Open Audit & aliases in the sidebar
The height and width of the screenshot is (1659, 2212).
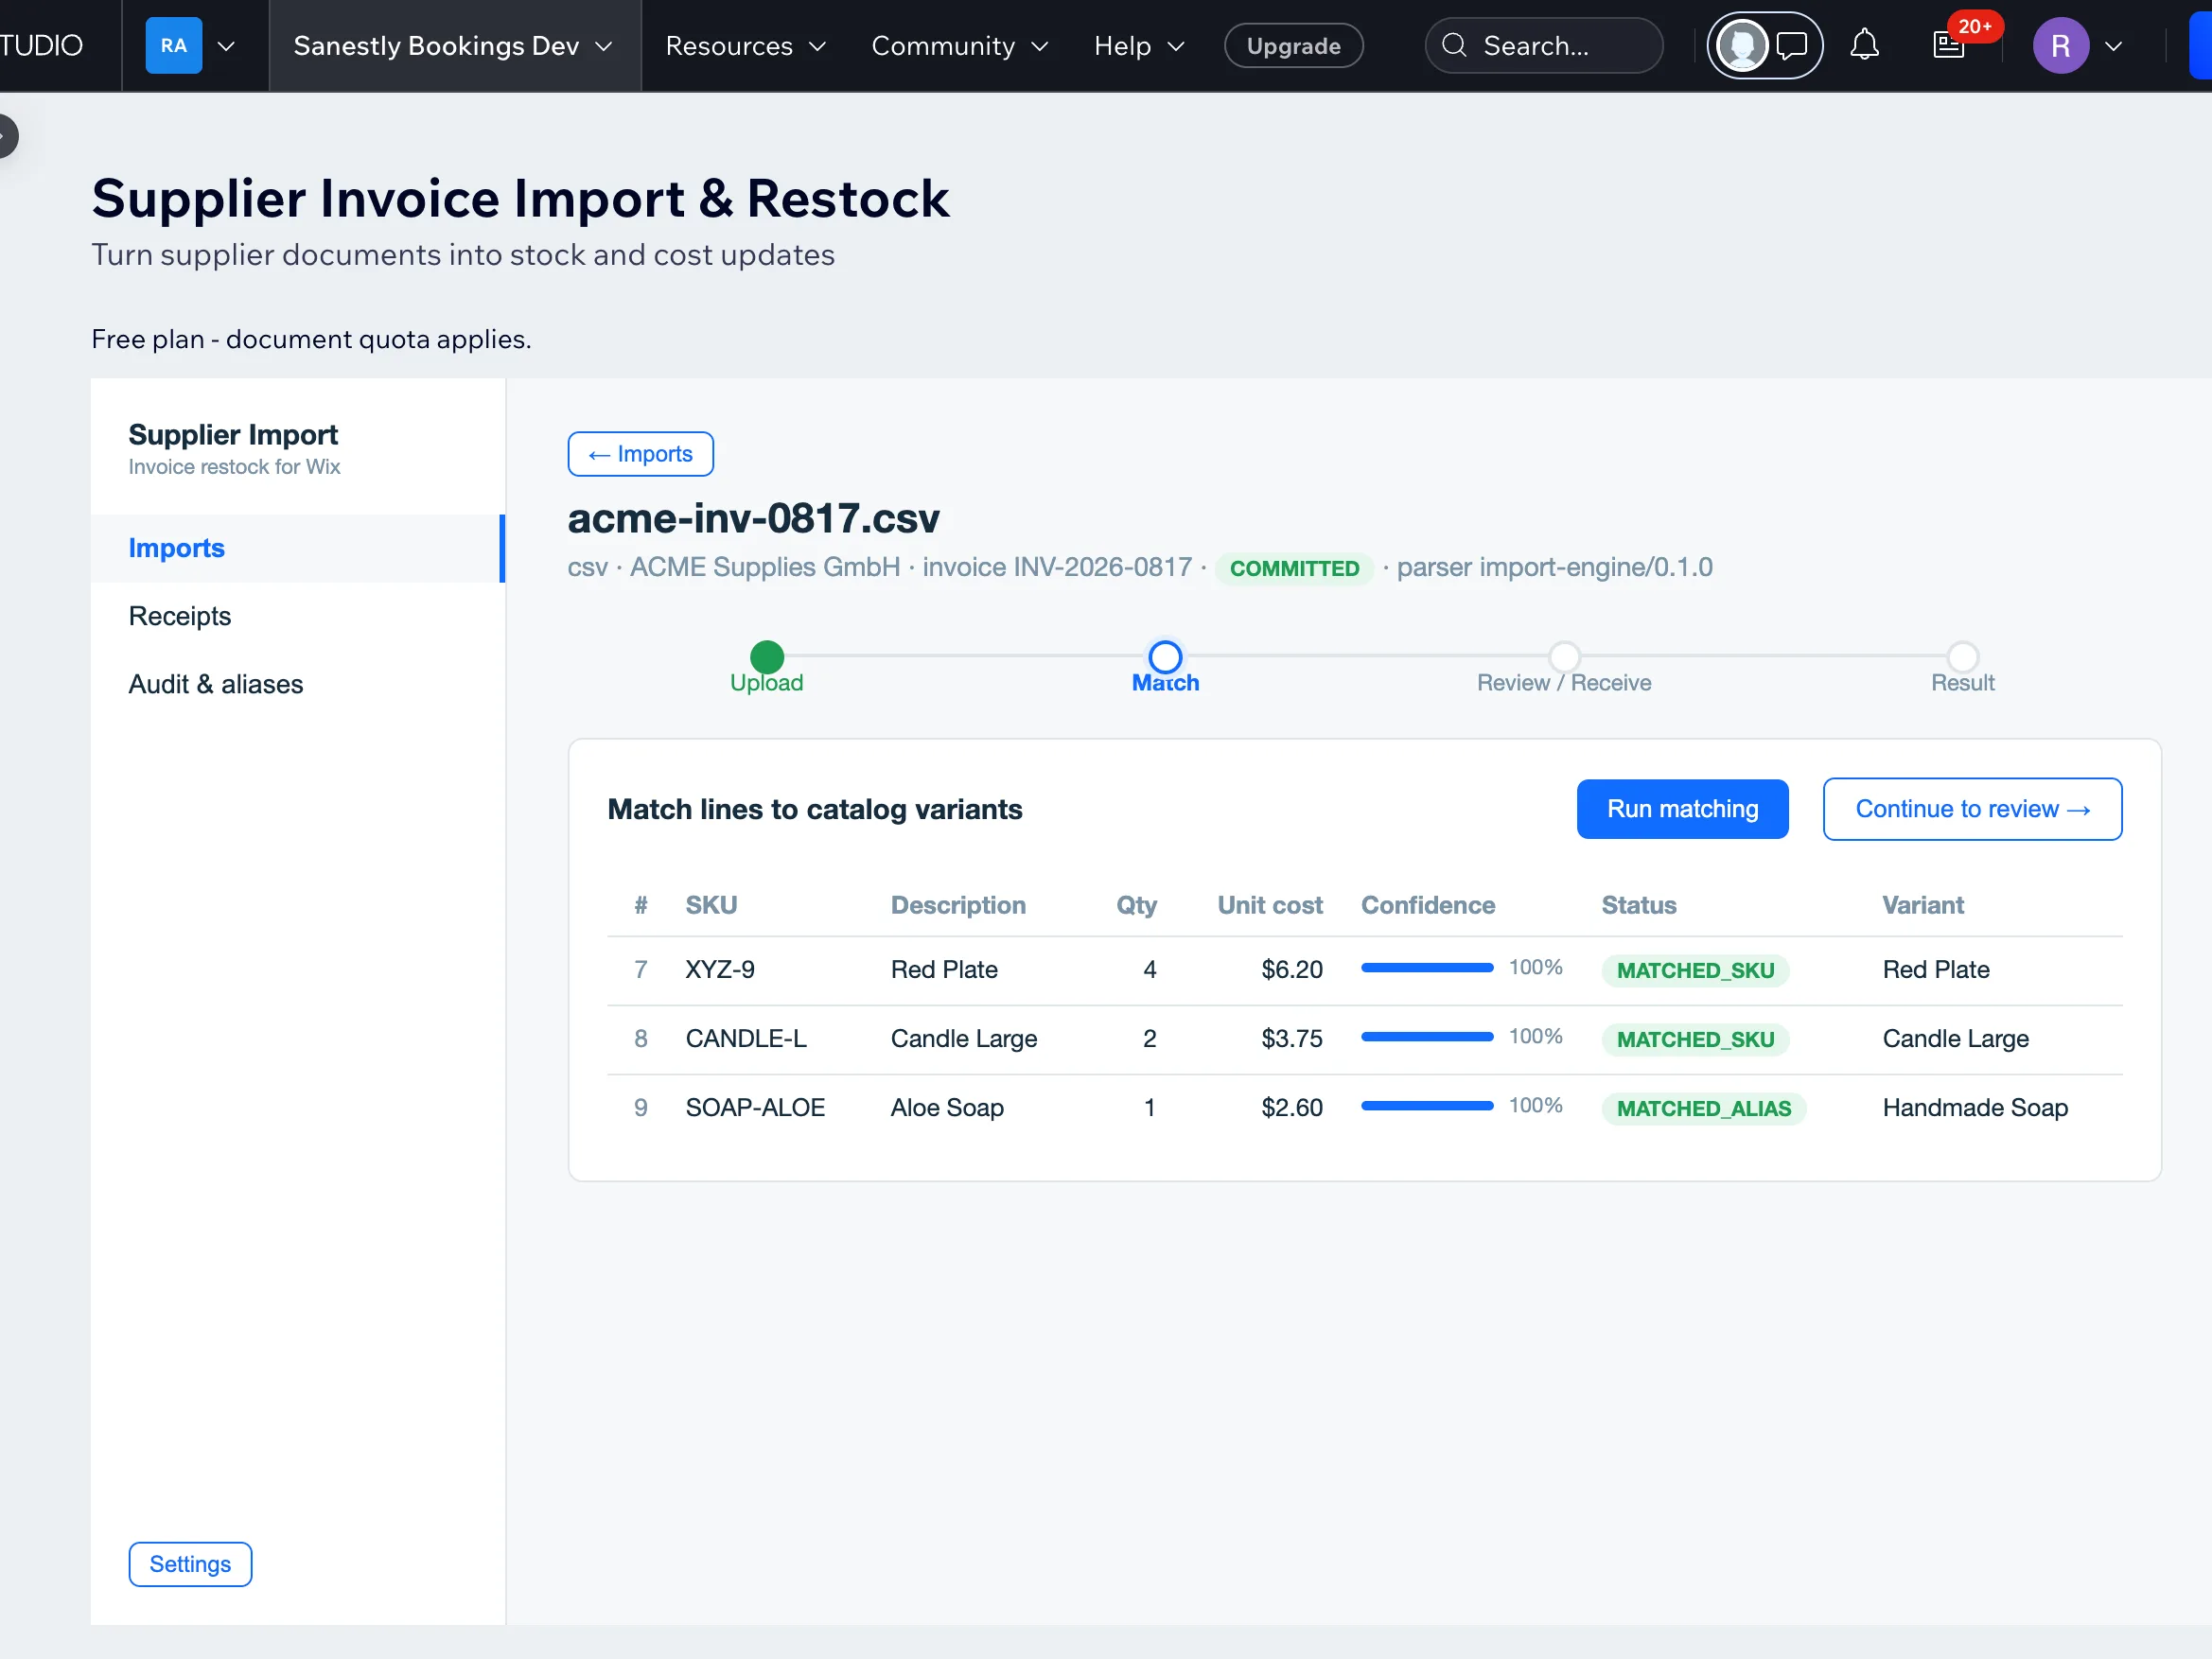pyautogui.click(x=297, y=684)
